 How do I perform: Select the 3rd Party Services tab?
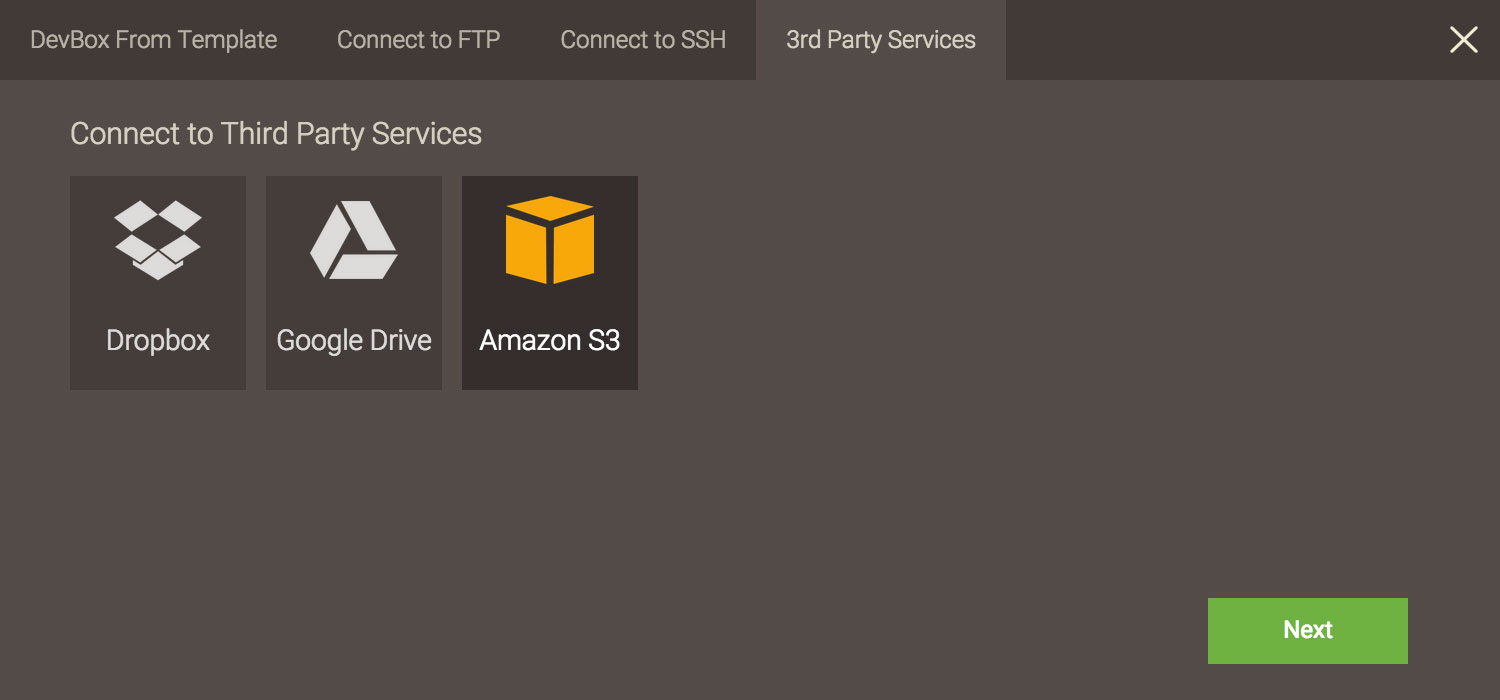pos(881,40)
